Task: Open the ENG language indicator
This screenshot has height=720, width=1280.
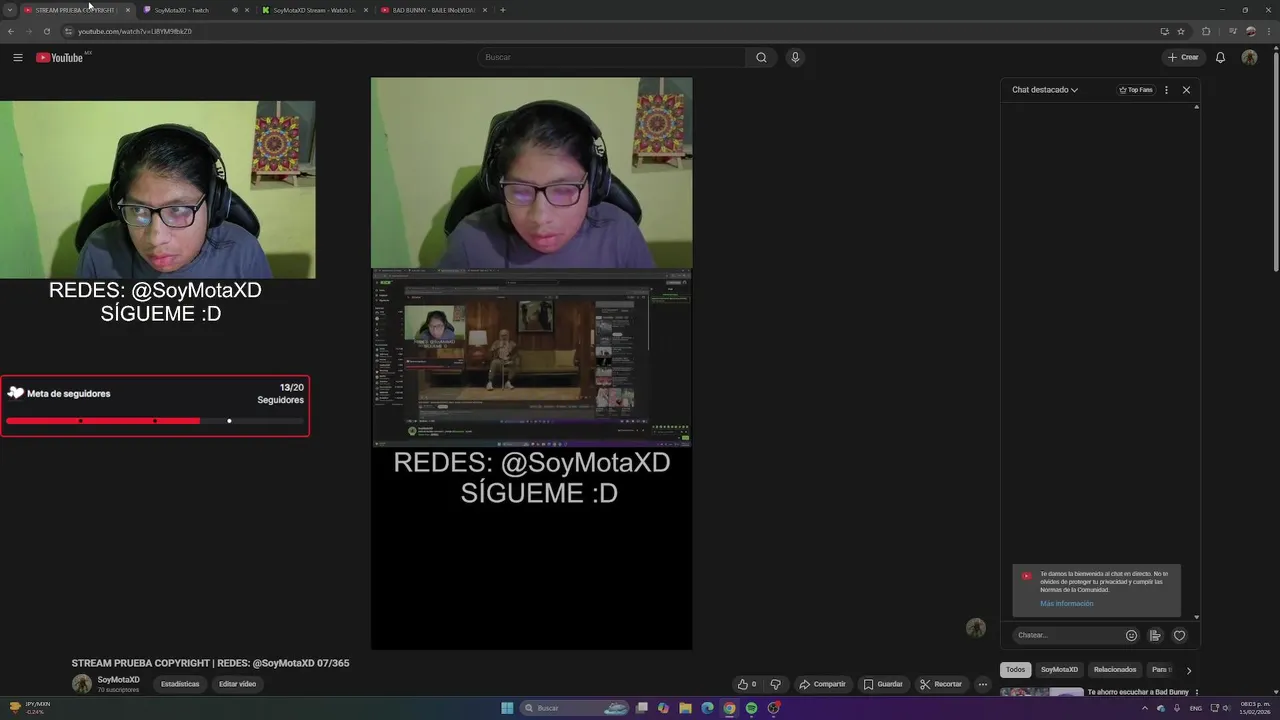Action: tap(1196, 708)
